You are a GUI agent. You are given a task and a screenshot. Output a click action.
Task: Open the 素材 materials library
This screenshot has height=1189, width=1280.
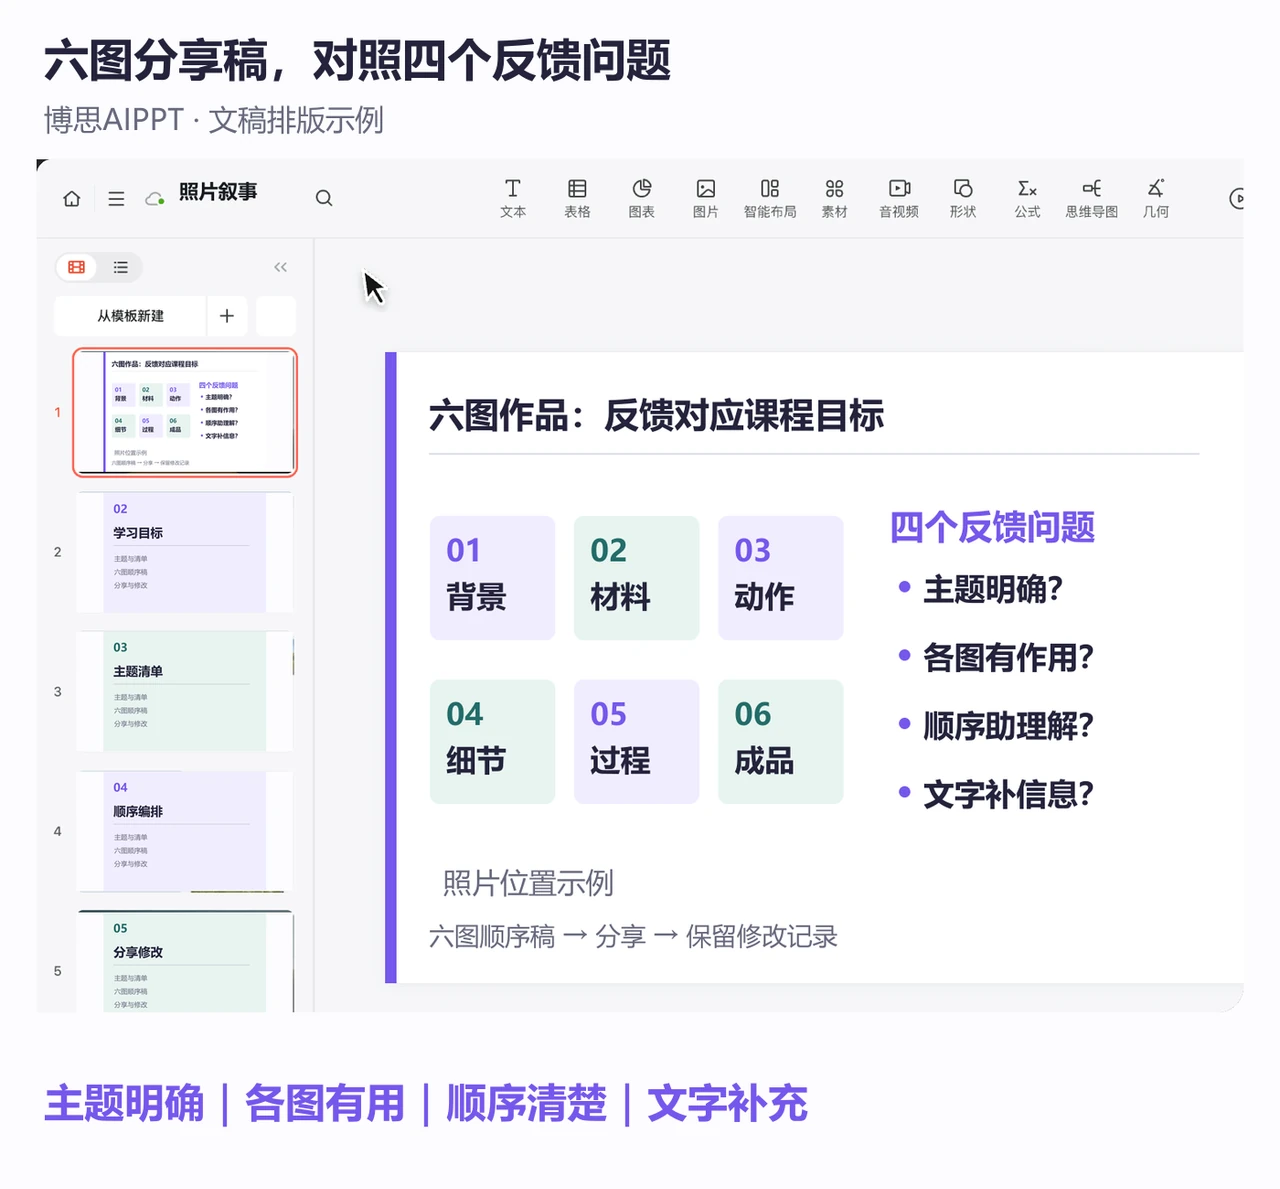[x=835, y=198]
